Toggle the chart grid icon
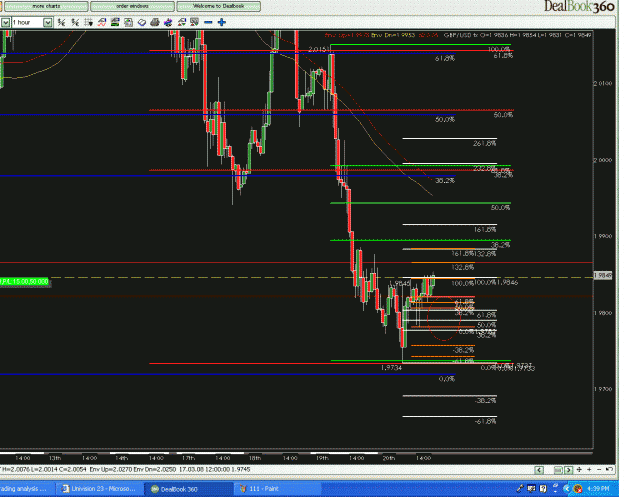Screen dimensions: 625x497 [88, 22]
